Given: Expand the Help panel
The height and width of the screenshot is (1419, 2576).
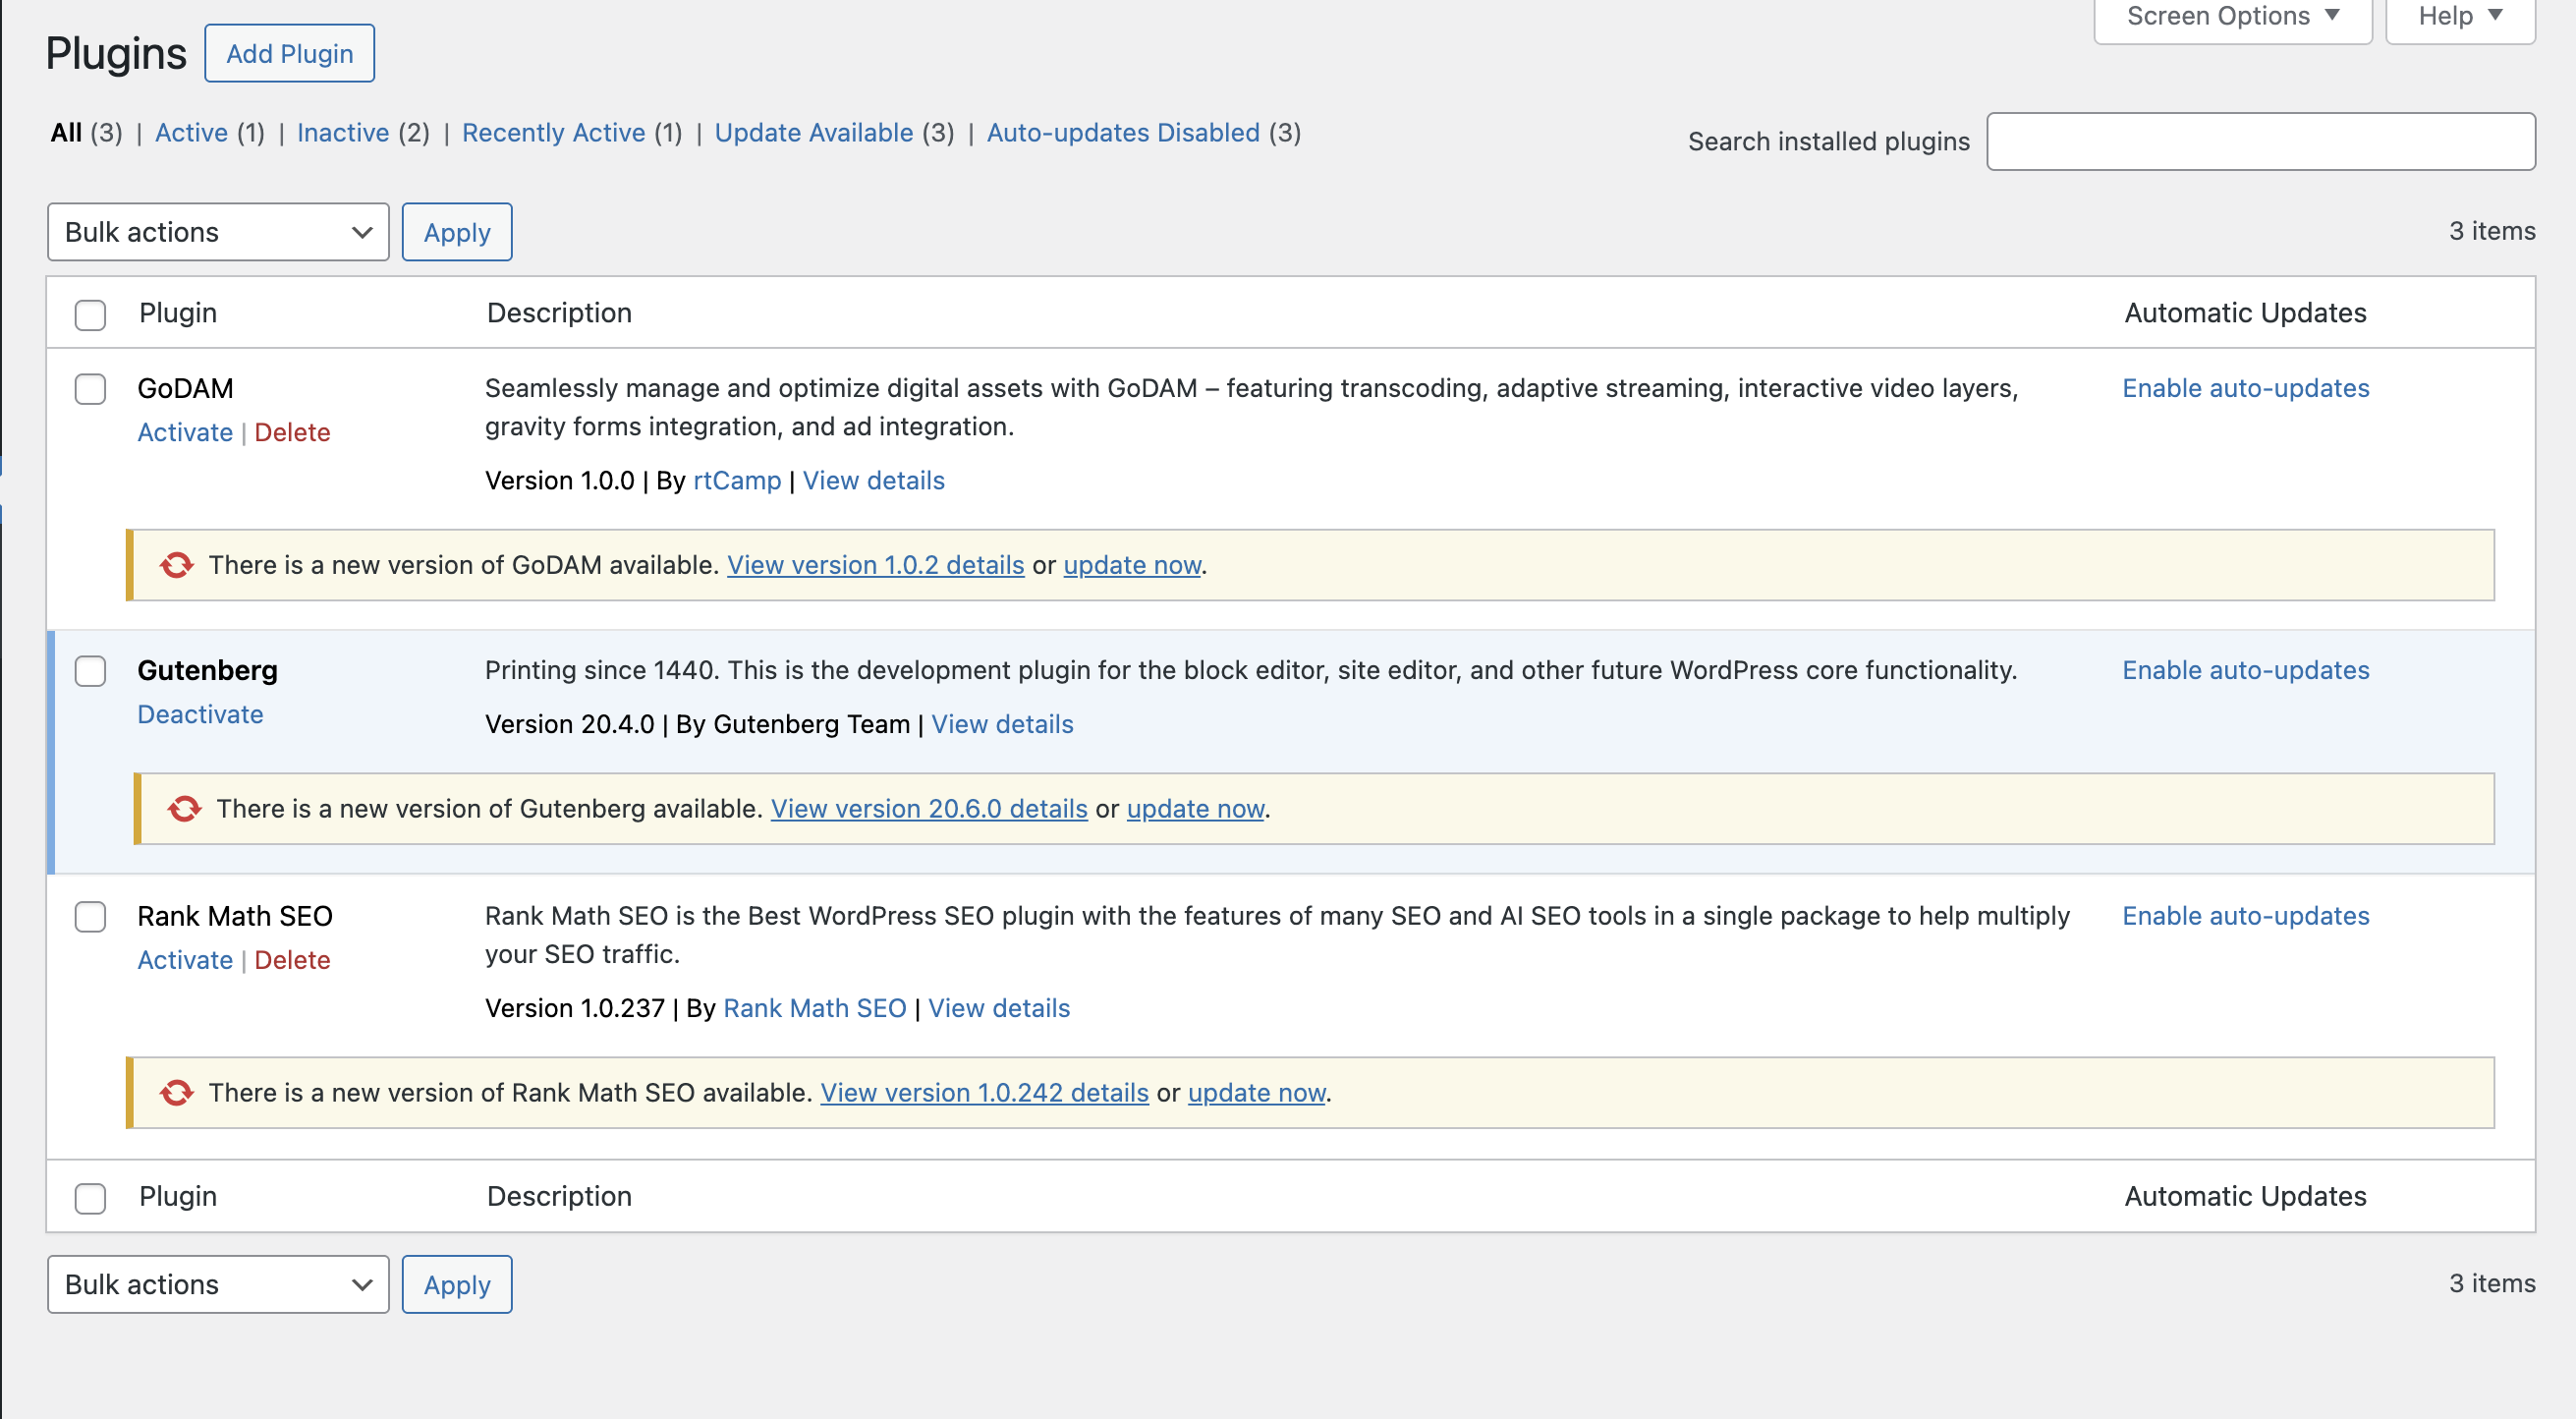Looking at the screenshot, I should [2458, 16].
